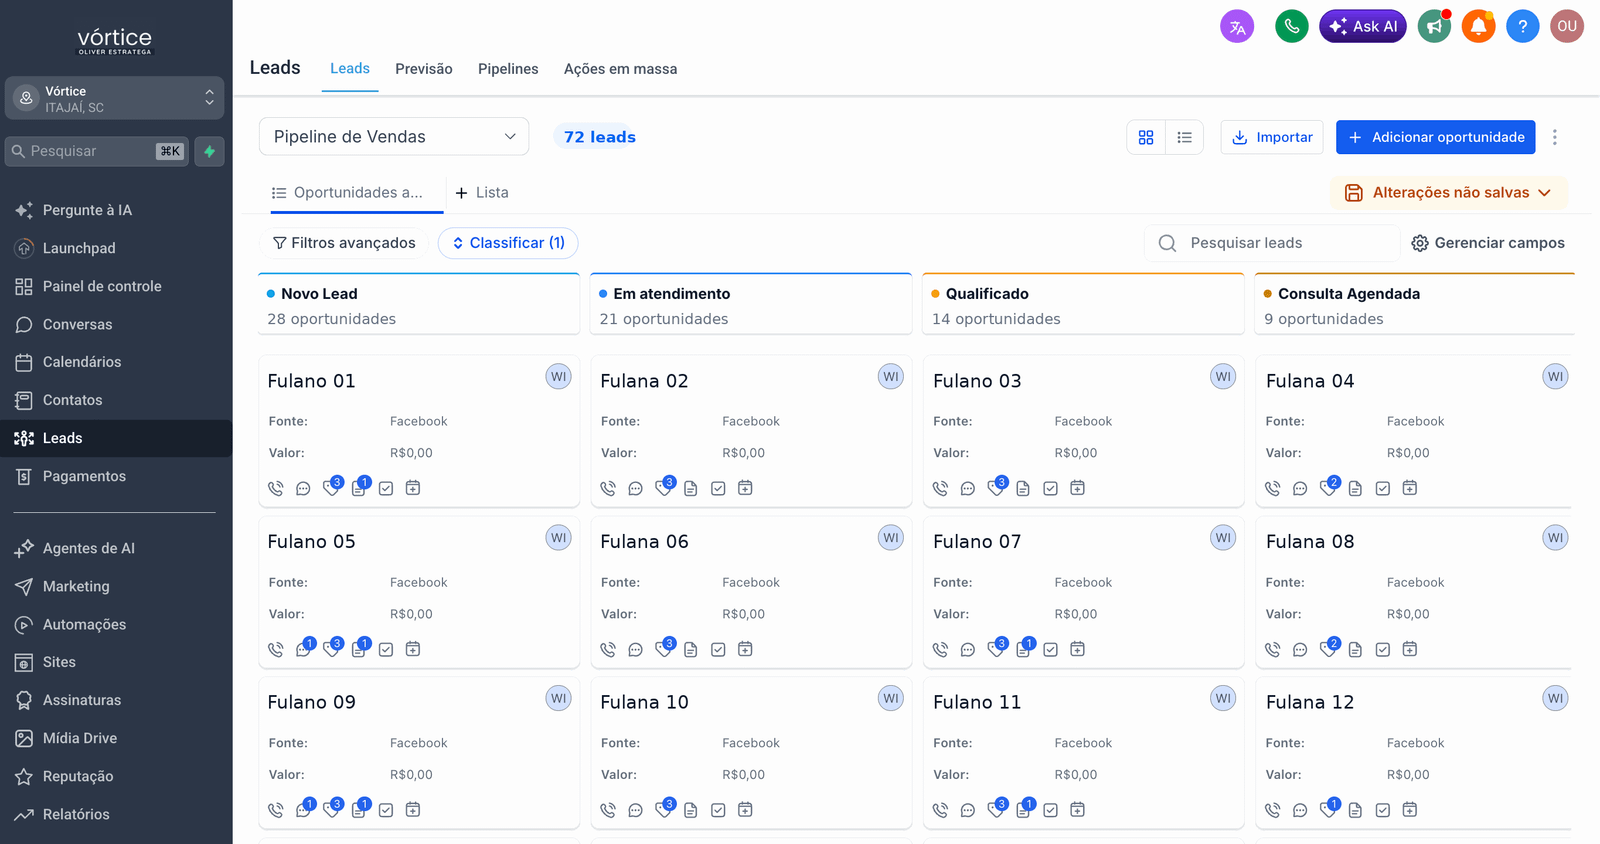Click notes icon with badge on Fulano 11 card
The image size is (1600, 844).
(1024, 809)
